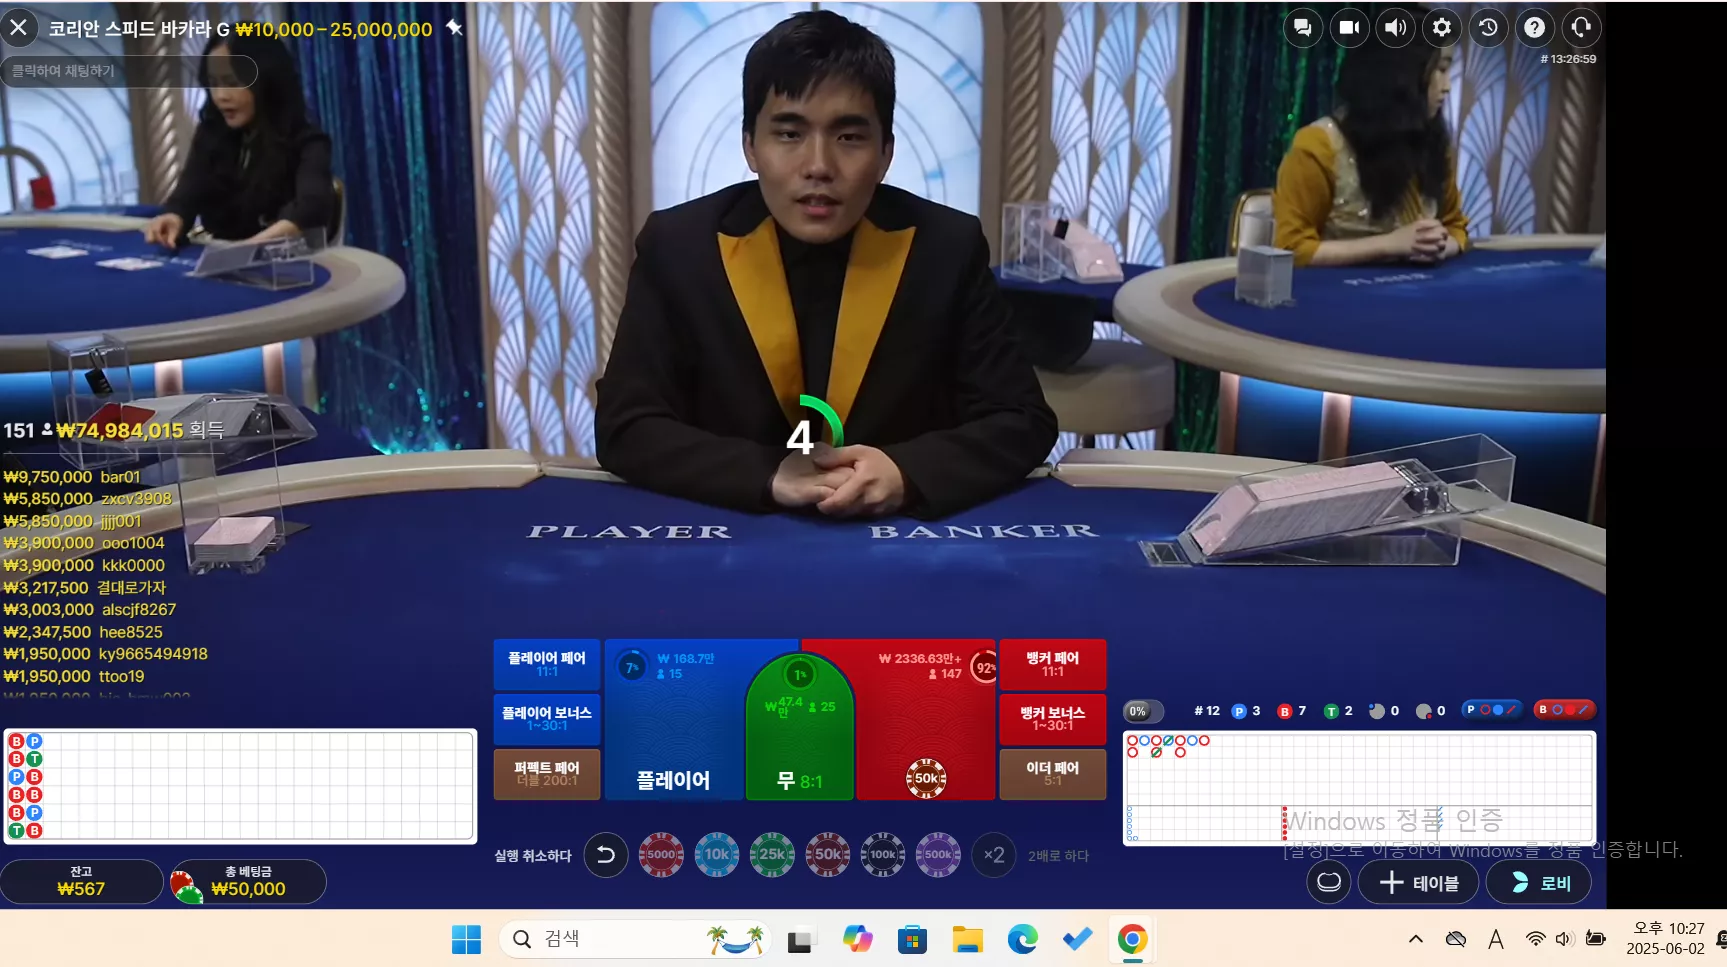
Task: Click winner row kkk0000
Action: 84,565
